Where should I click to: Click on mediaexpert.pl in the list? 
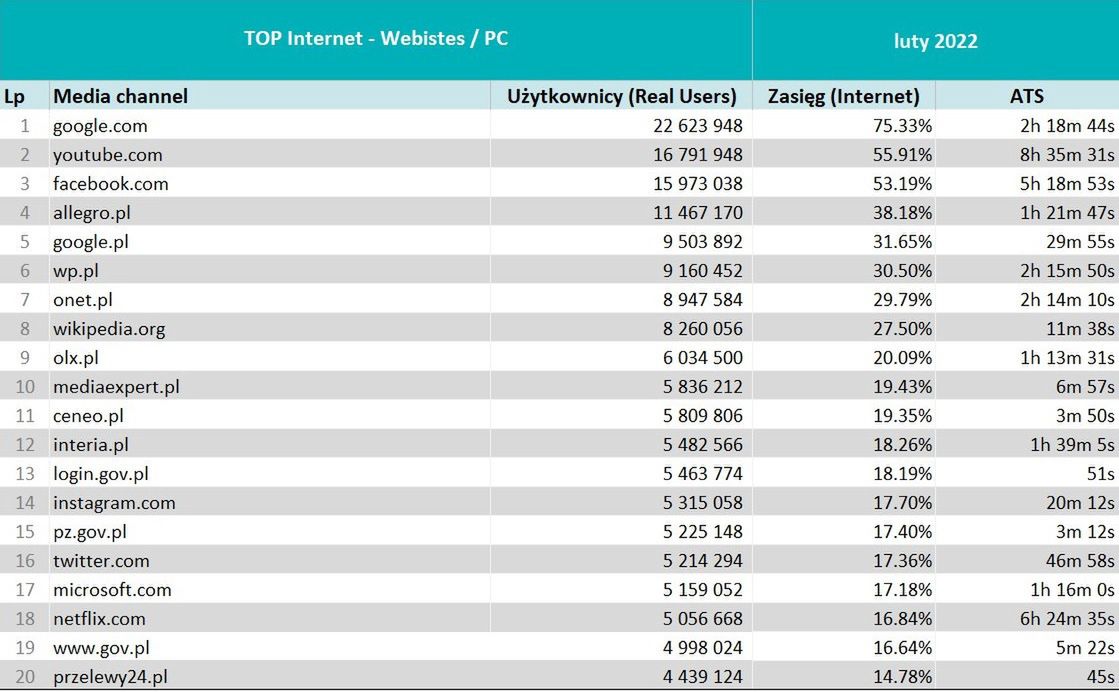pyautogui.click(x=116, y=387)
